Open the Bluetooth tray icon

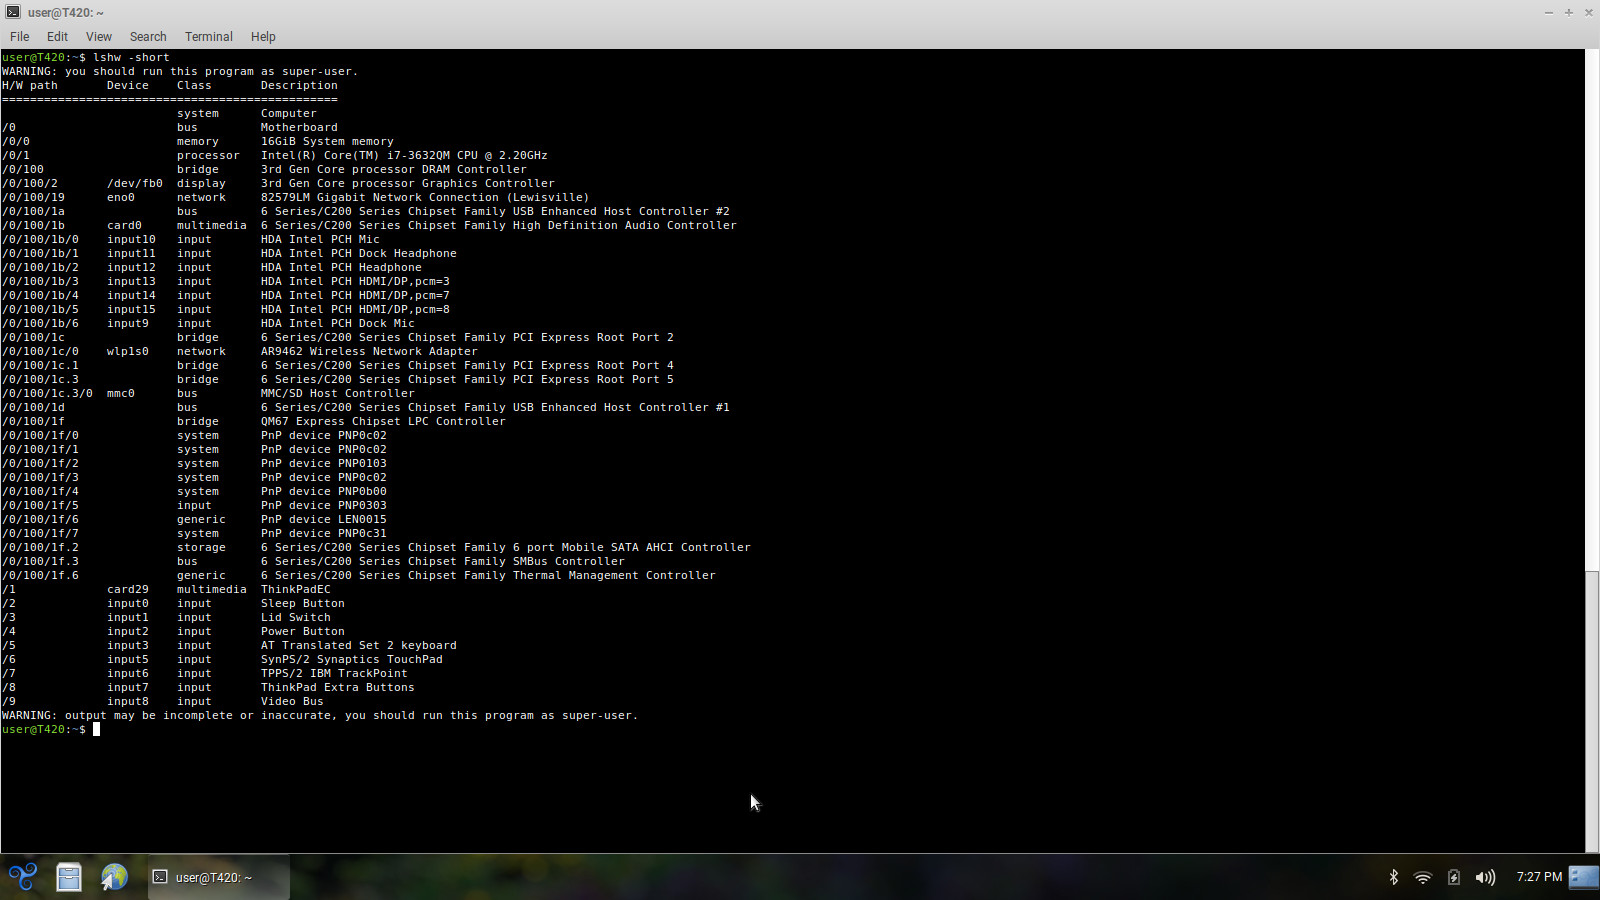pos(1393,877)
